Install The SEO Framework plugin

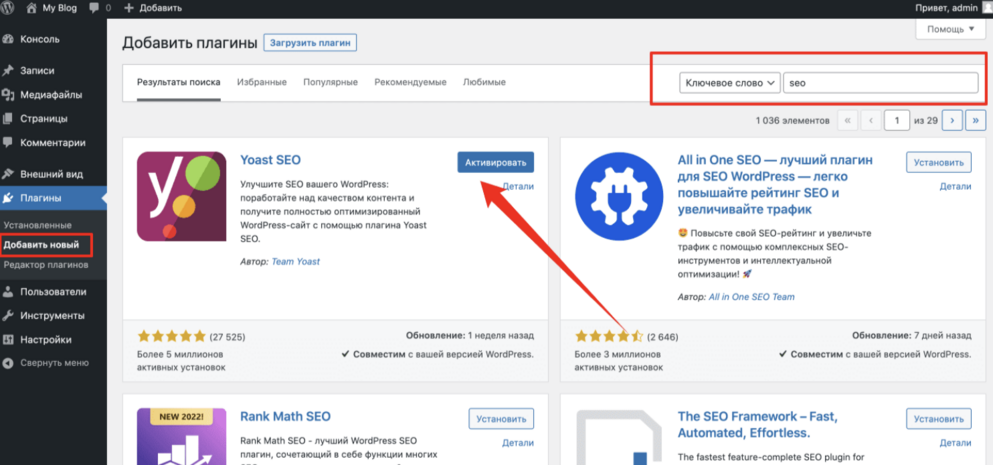click(x=939, y=419)
